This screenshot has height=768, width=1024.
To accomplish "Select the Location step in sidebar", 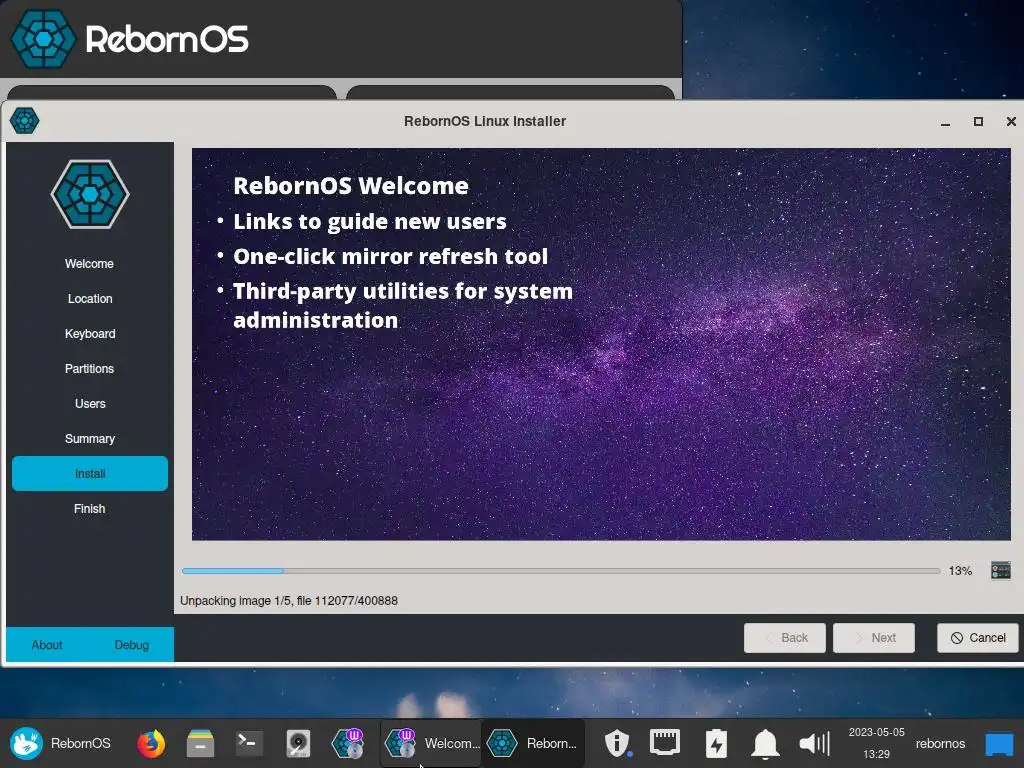I will (x=89, y=298).
